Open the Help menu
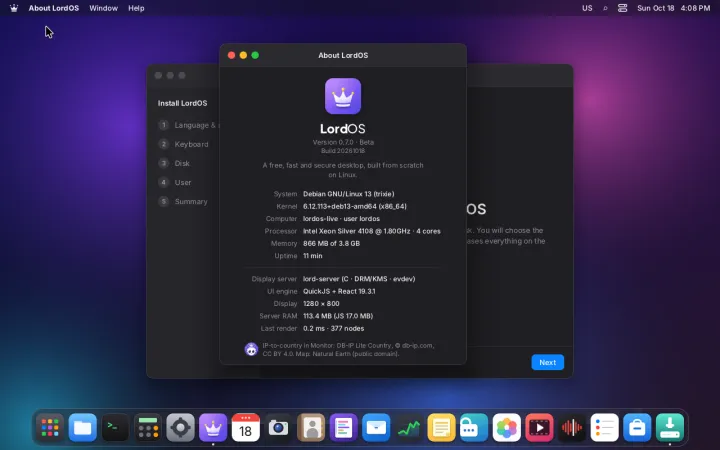The image size is (720, 450). (136, 8)
